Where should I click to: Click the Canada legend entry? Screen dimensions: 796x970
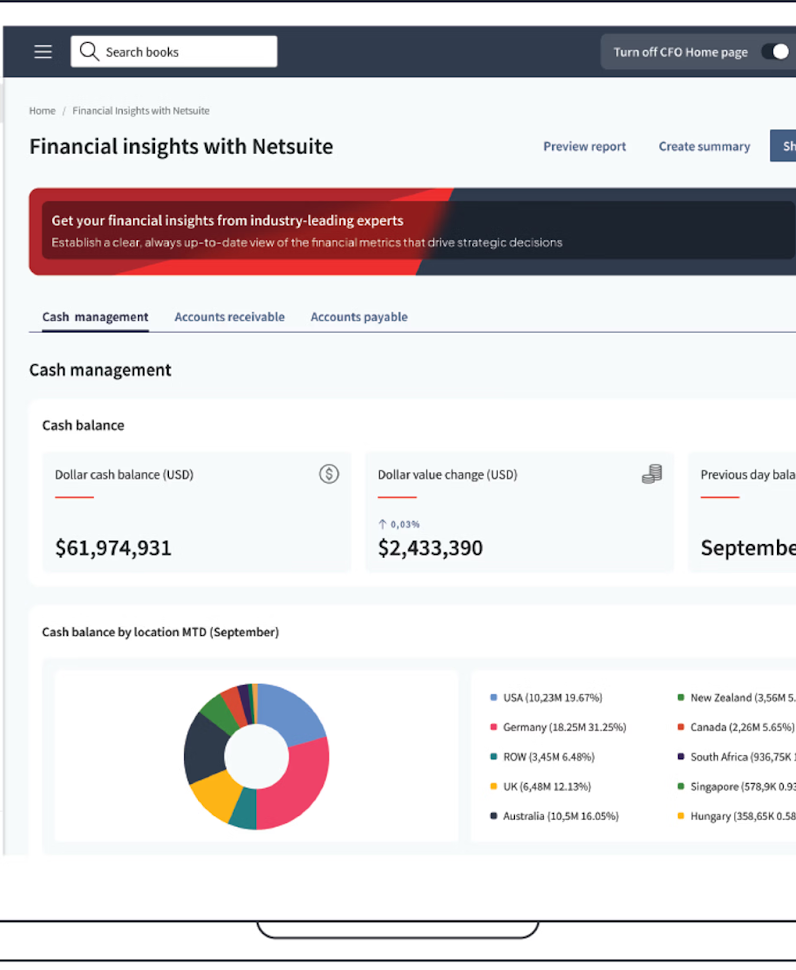click(736, 728)
